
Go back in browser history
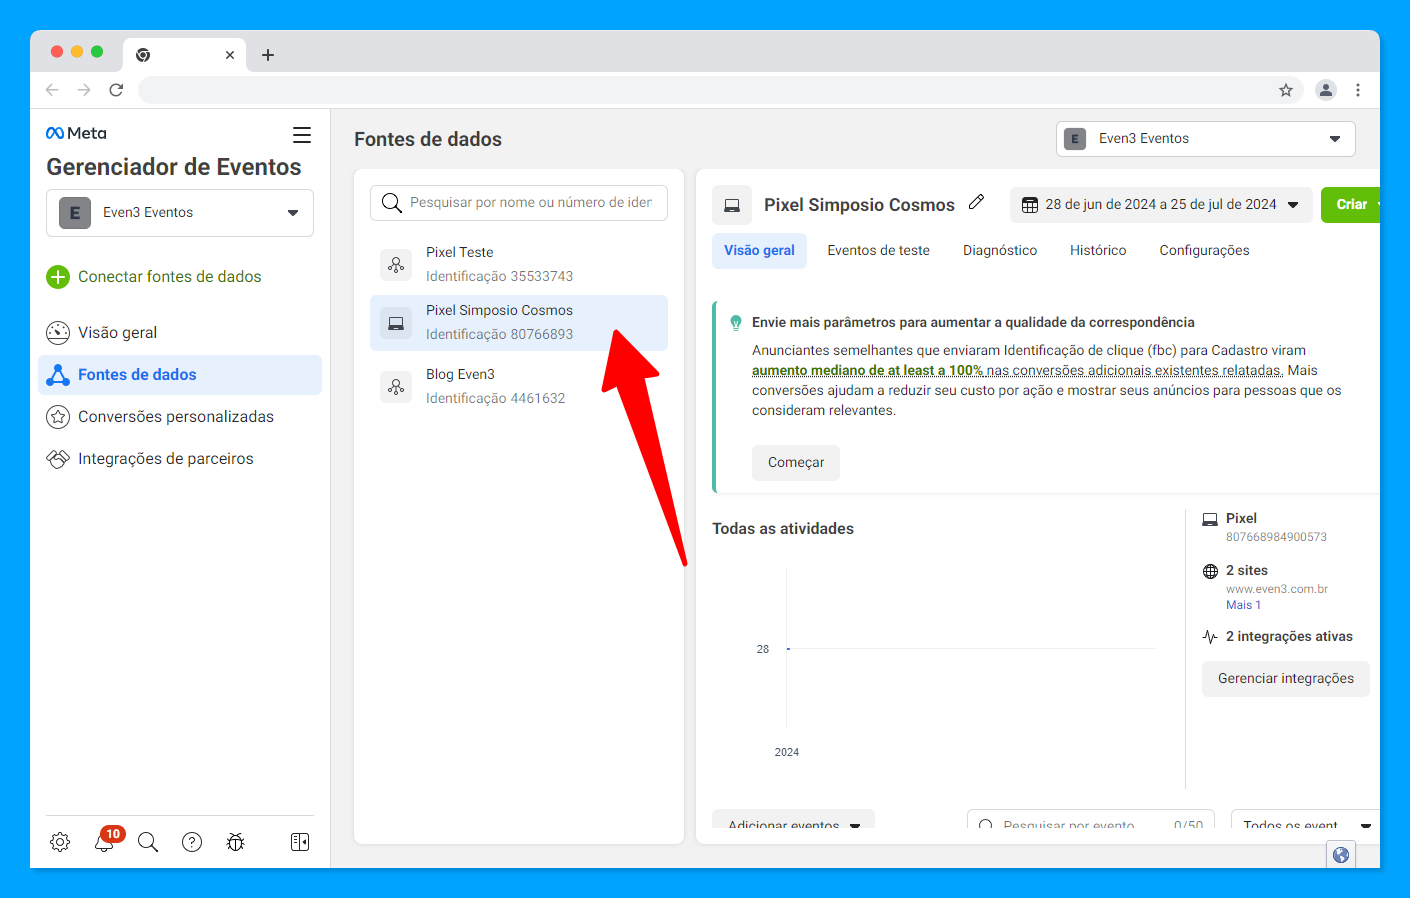coord(52,90)
